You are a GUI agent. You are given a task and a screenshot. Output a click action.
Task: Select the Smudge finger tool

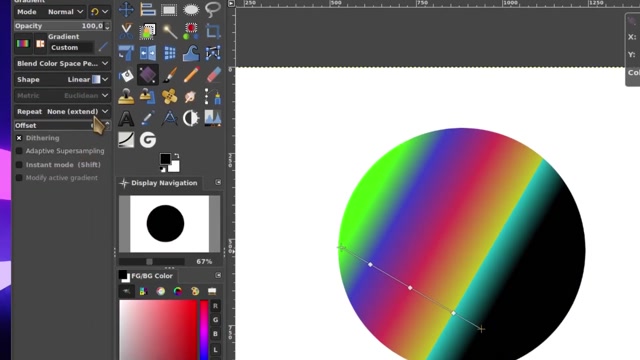191,97
